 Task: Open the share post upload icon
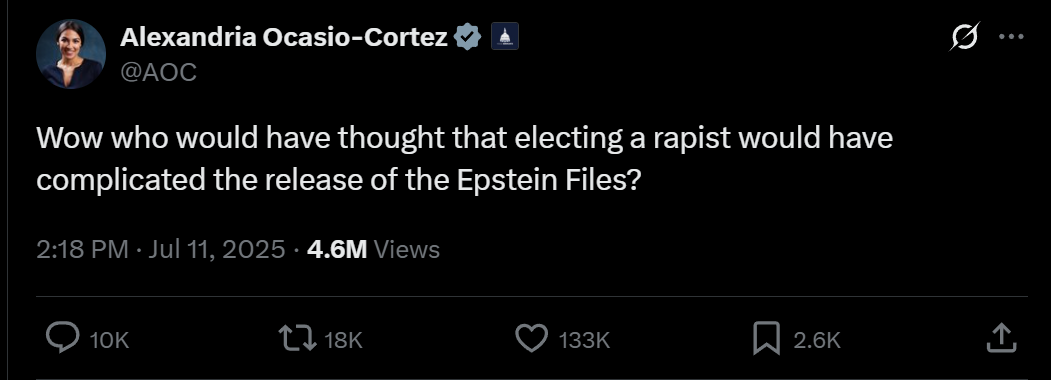[1001, 338]
